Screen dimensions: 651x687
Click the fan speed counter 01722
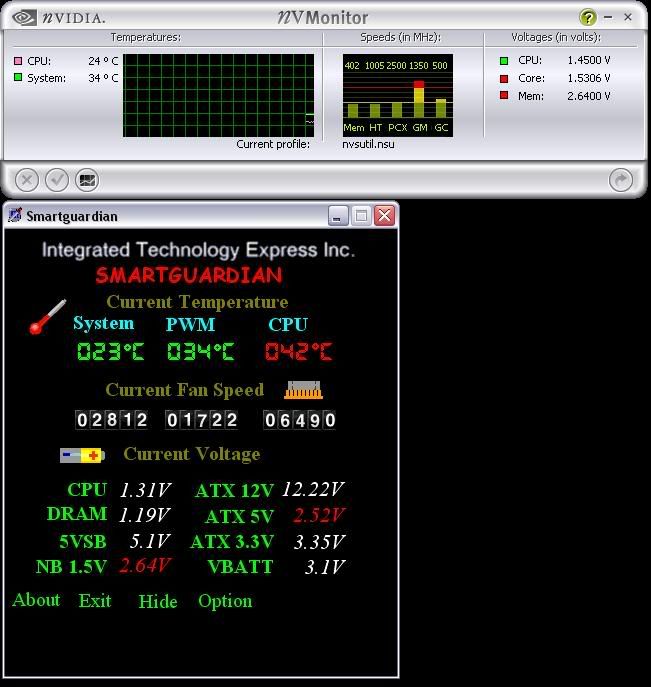202,420
